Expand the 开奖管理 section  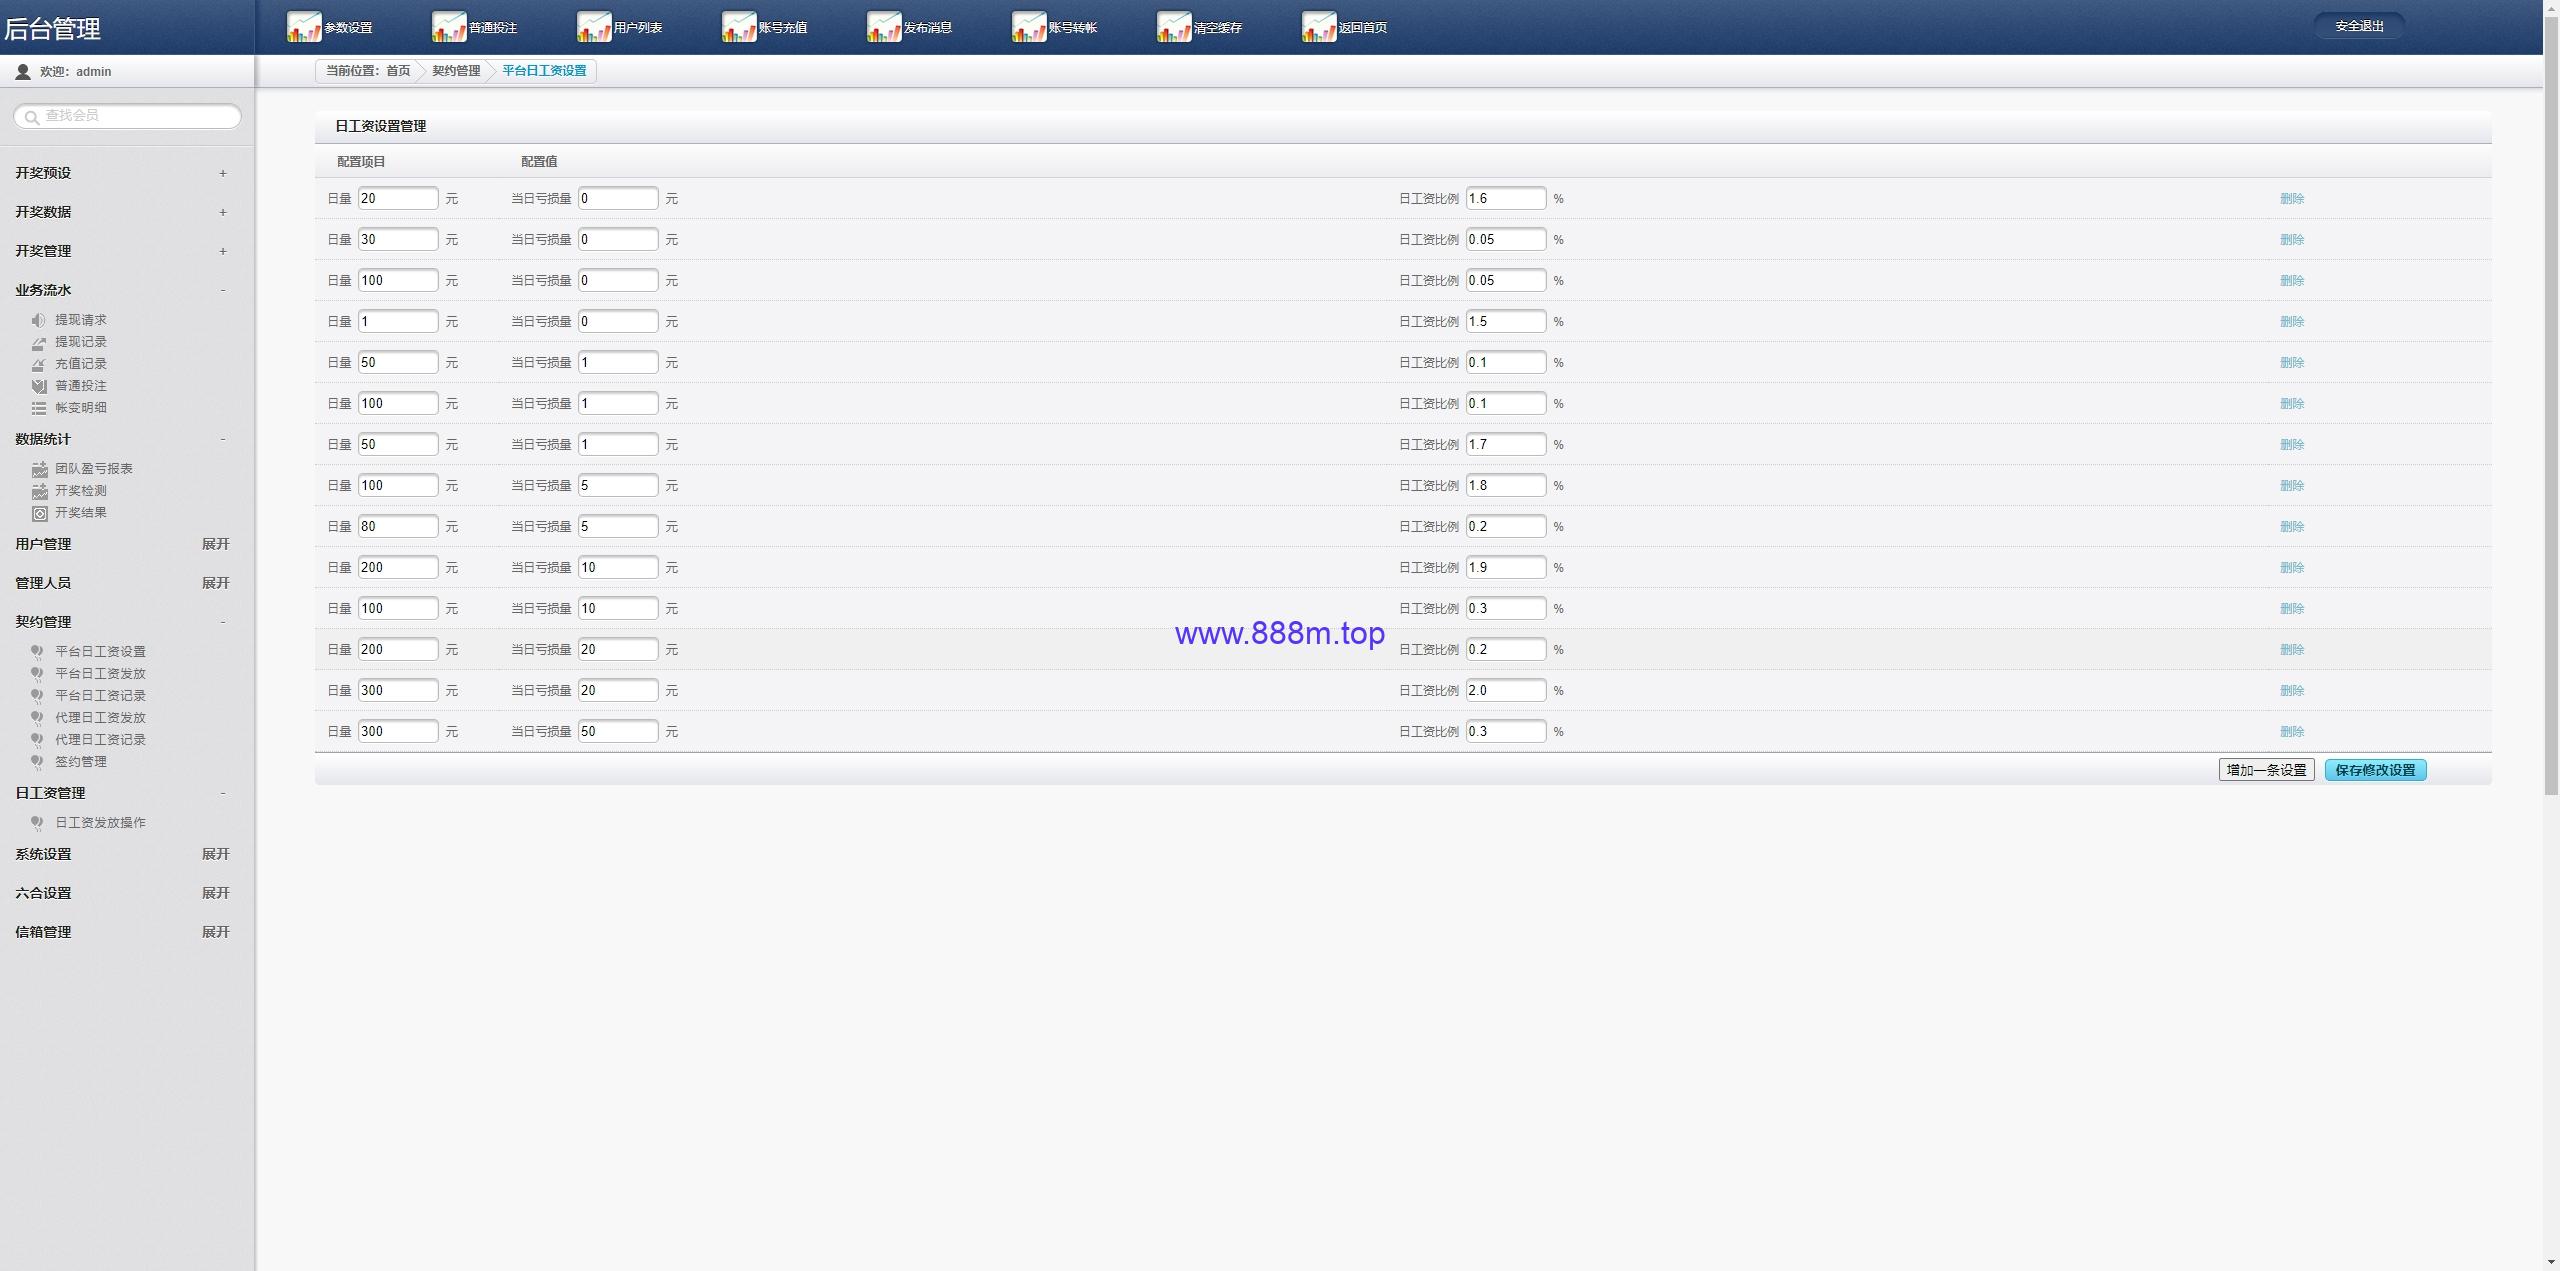(x=222, y=251)
